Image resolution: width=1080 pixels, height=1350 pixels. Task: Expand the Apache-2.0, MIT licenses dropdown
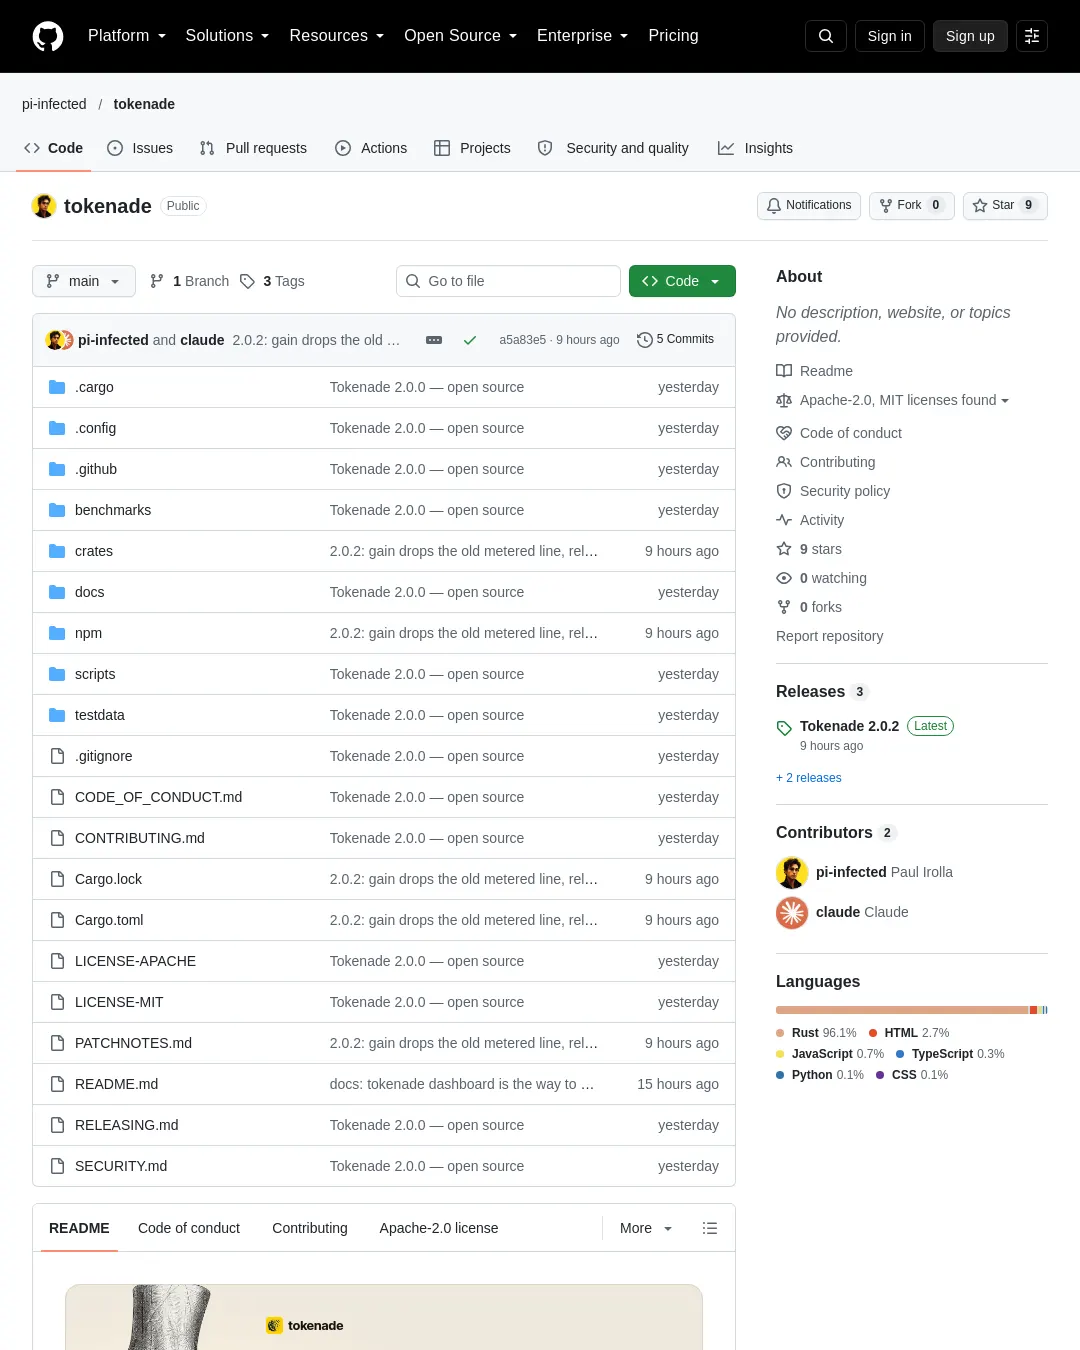893,400
